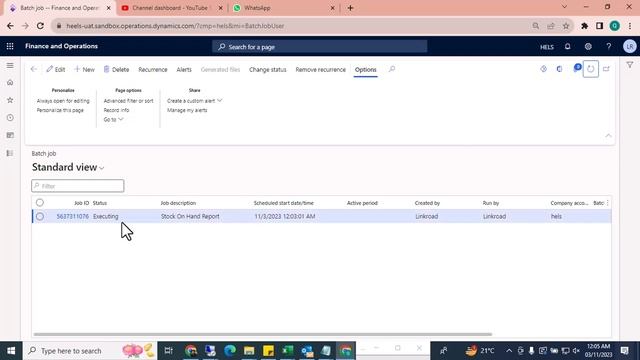The width and height of the screenshot is (640, 360).
Task: Click Personalize this page
Action: 60,110
